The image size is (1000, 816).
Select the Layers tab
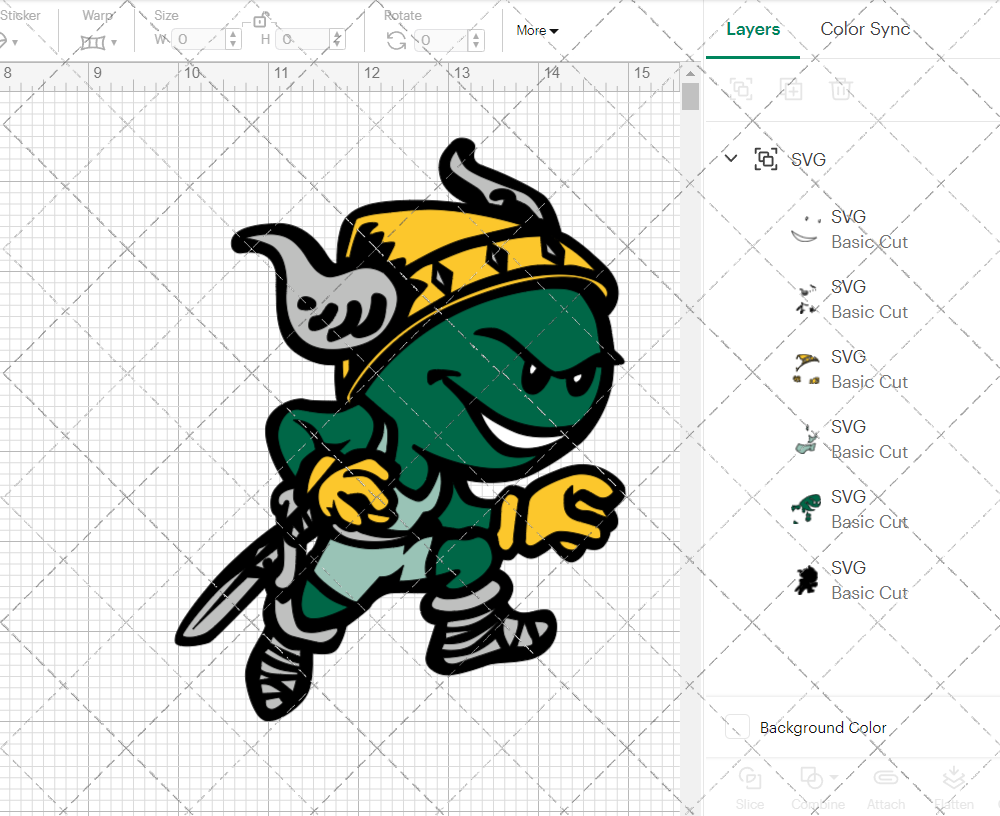[x=753, y=29]
